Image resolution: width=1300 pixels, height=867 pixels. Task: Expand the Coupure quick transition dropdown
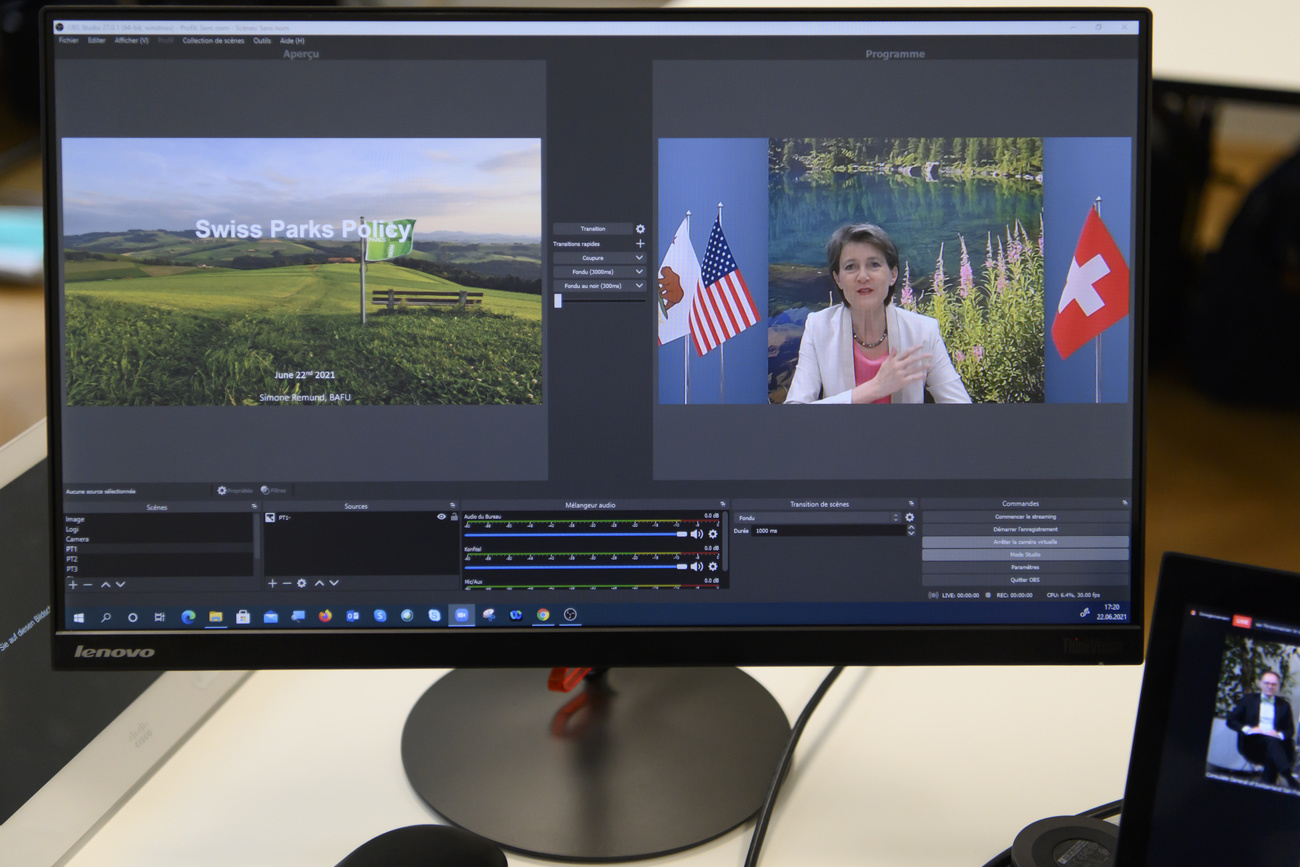pos(639,258)
